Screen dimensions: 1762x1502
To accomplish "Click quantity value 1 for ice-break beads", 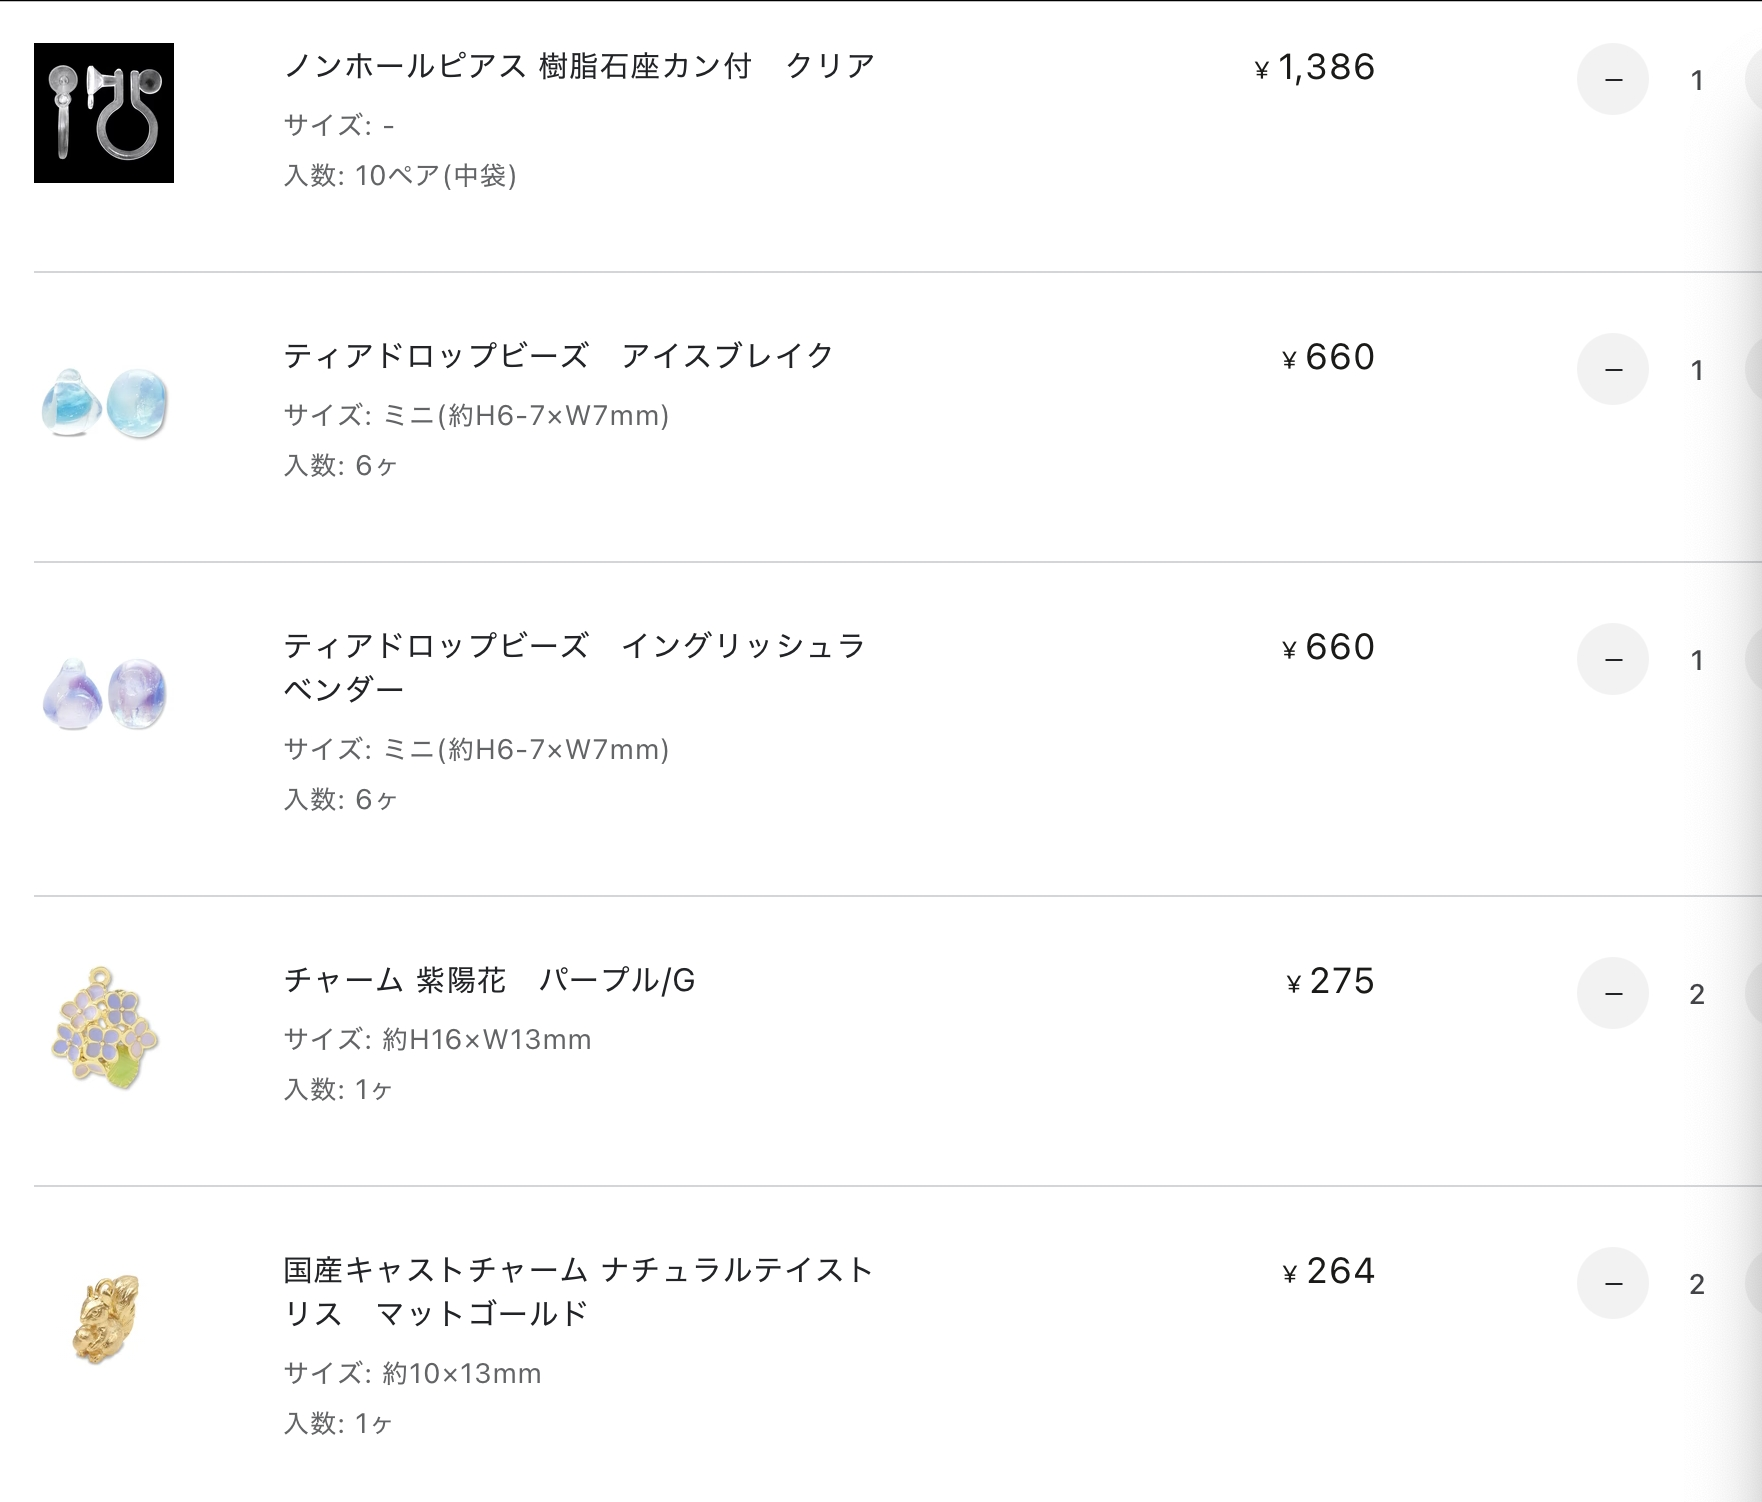I will (x=1697, y=370).
